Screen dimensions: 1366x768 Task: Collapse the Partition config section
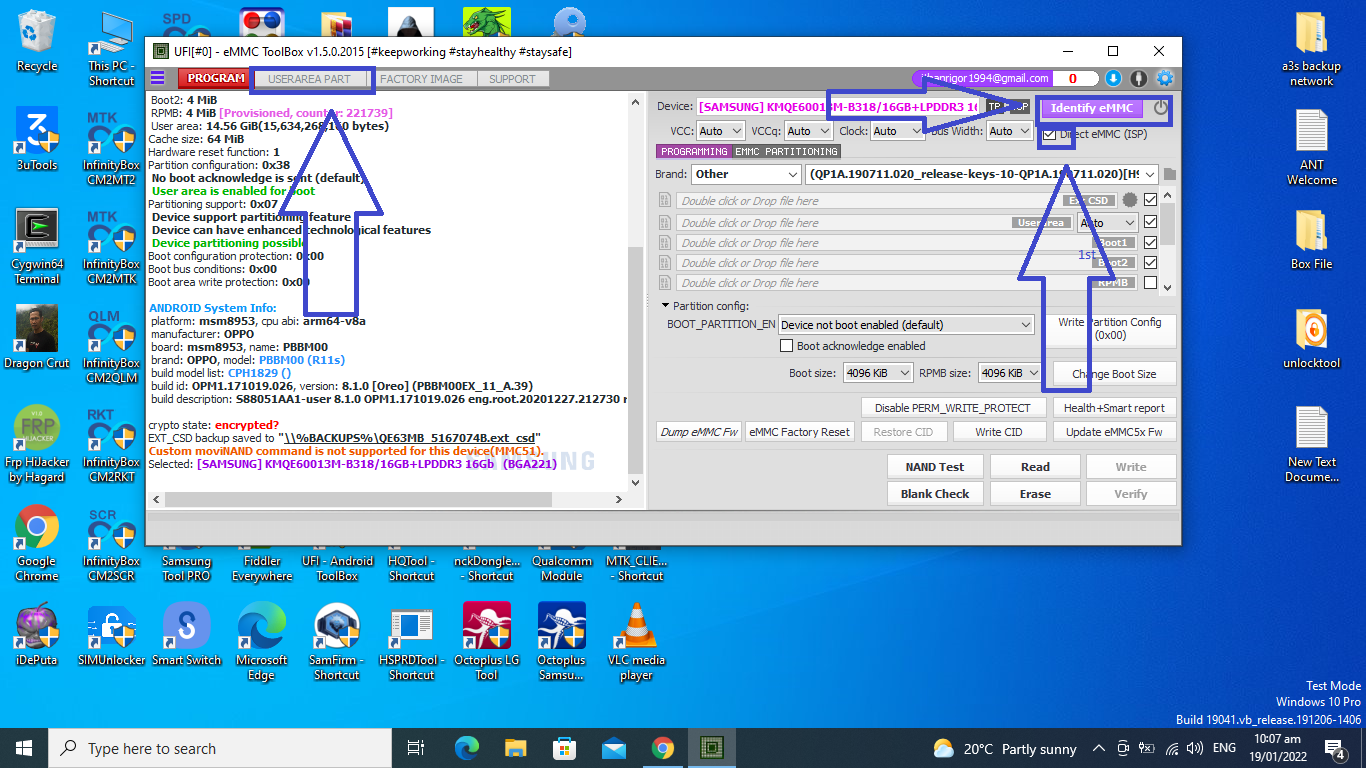(665, 306)
